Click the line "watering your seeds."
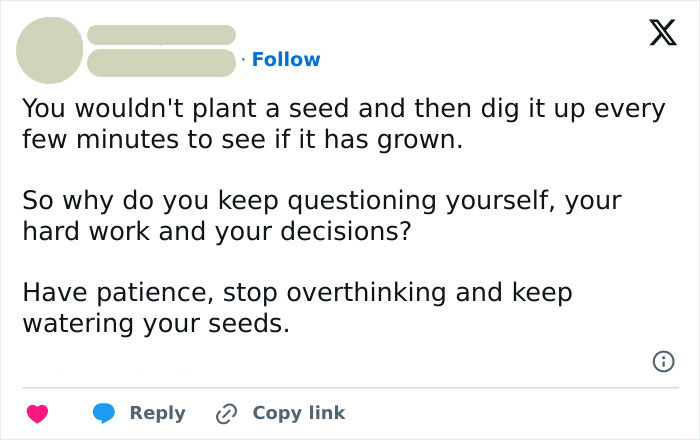Image resolution: width=700 pixels, height=440 pixels. tap(156, 324)
